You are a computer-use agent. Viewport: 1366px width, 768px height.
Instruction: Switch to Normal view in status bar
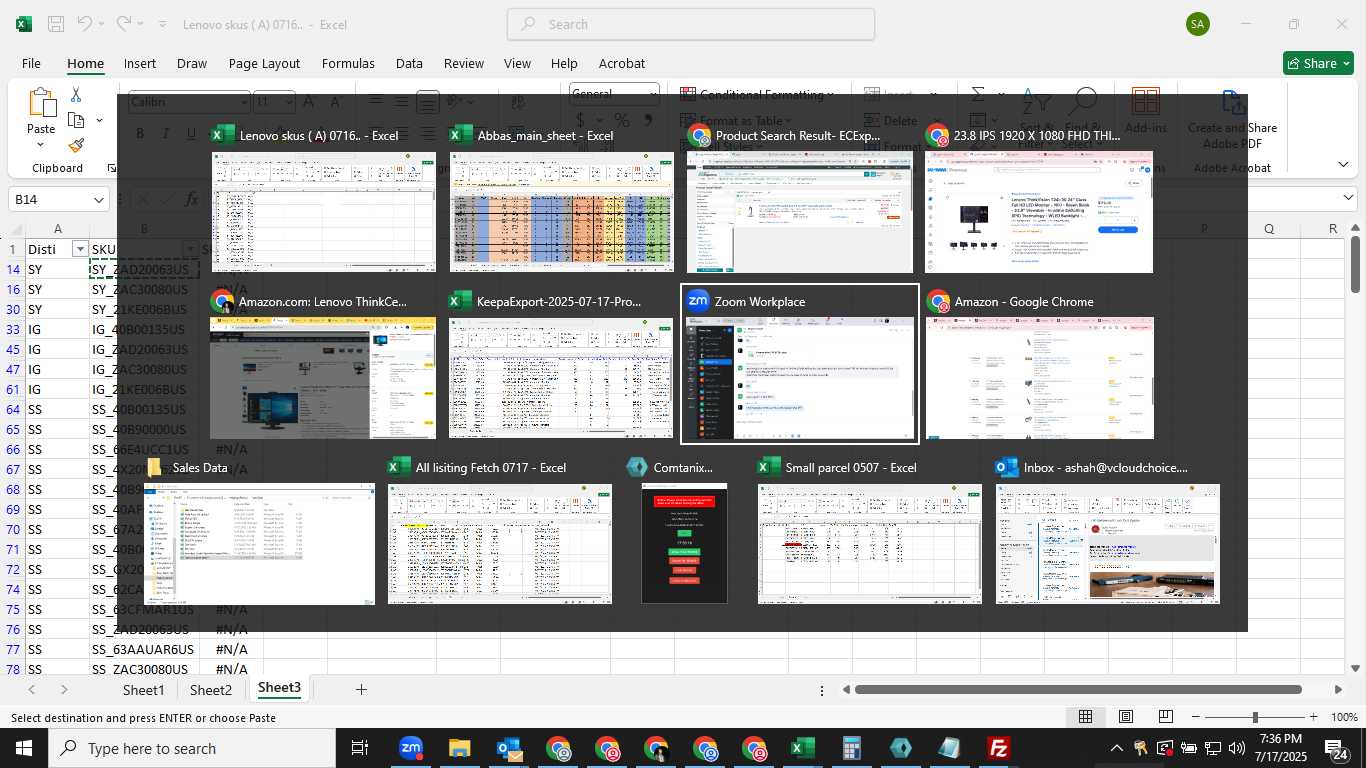1085,716
